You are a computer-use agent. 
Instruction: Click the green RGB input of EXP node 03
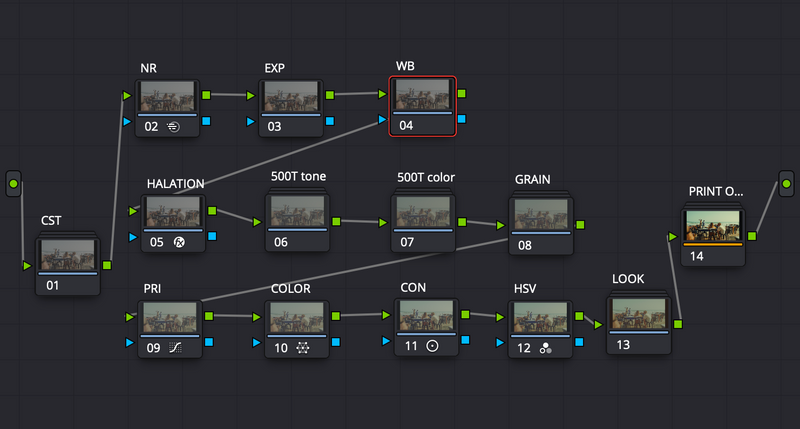[x=251, y=95]
